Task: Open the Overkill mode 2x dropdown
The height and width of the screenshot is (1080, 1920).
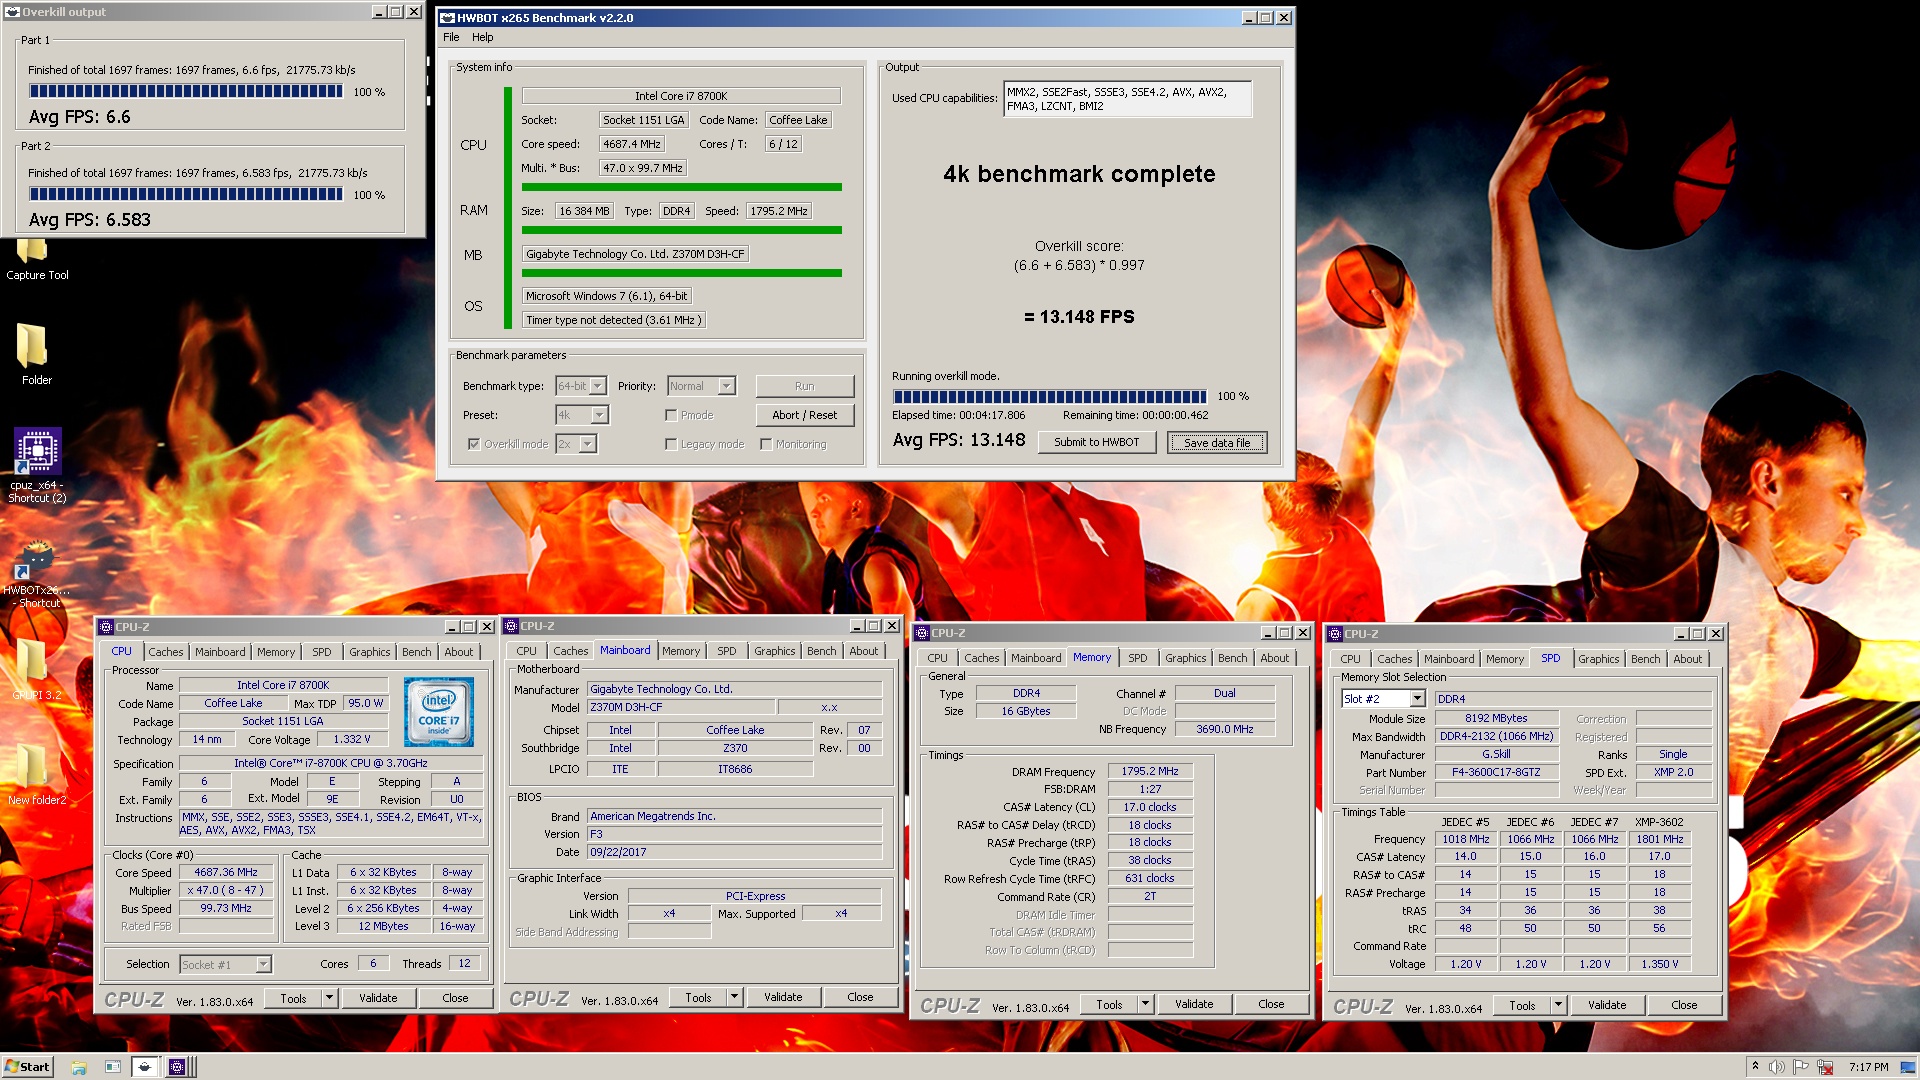Action: coord(588,444)
